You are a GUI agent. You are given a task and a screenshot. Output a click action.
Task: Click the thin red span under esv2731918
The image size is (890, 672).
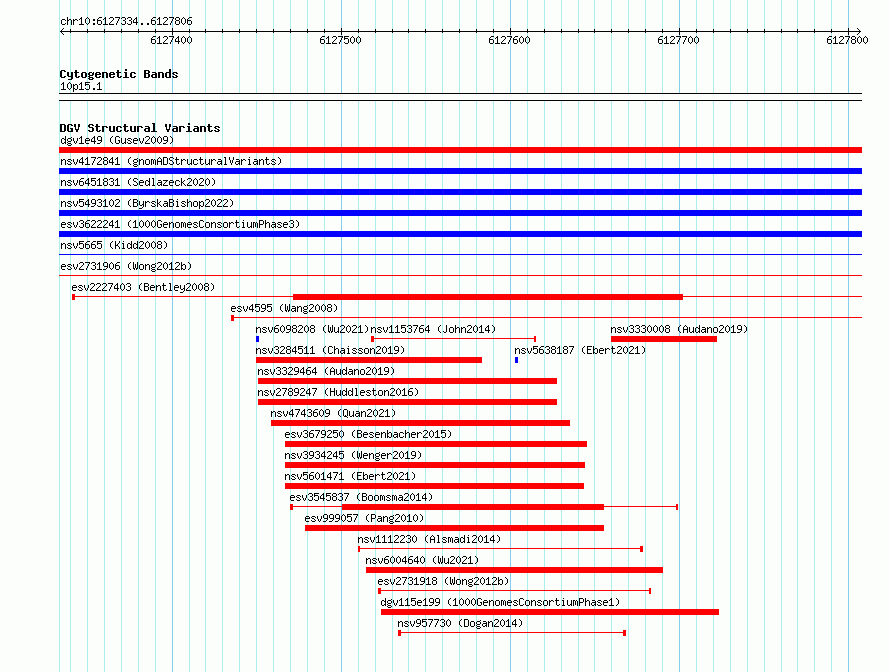coord(514,591)
